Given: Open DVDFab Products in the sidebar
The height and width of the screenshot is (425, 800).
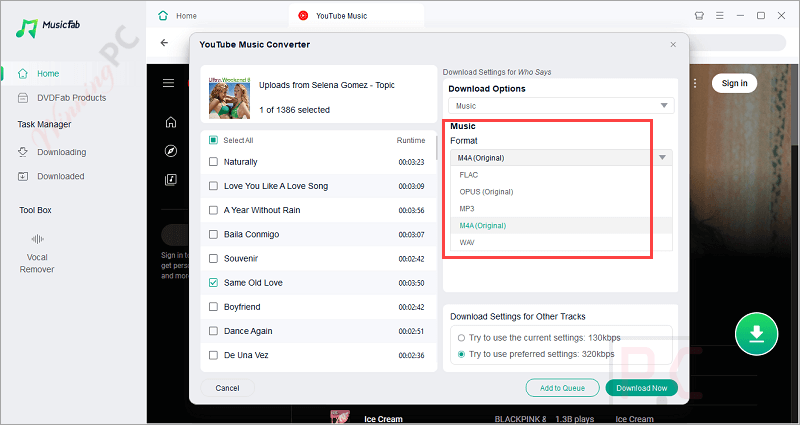Looking at the screenshot, I should click(62, 98).
